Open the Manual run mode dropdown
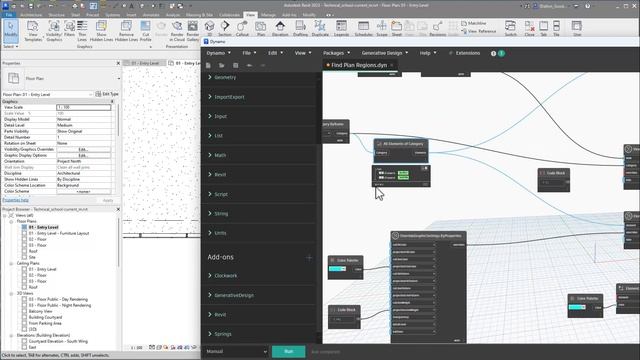 tap(236, 351)
